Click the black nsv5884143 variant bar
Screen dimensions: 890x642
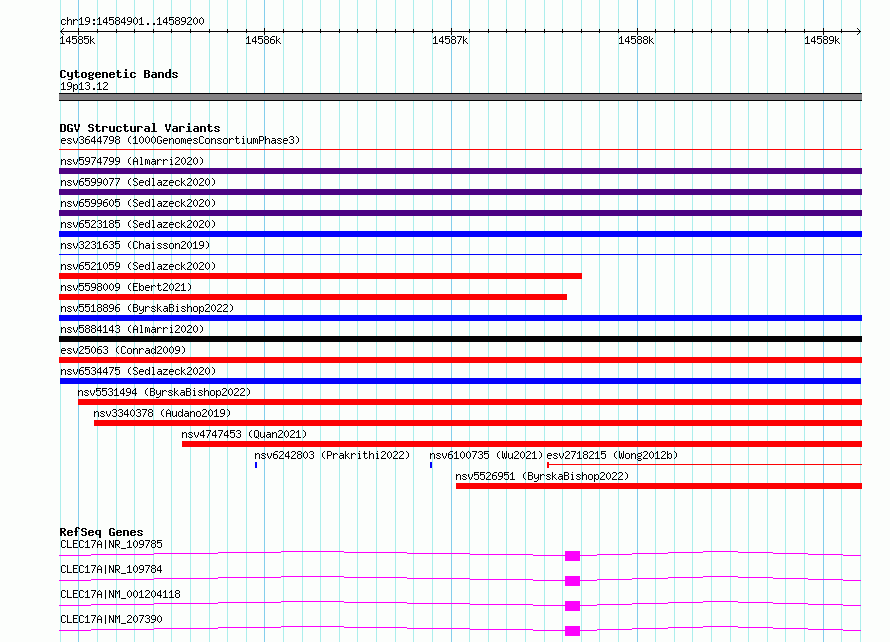[x=460, y=339]
